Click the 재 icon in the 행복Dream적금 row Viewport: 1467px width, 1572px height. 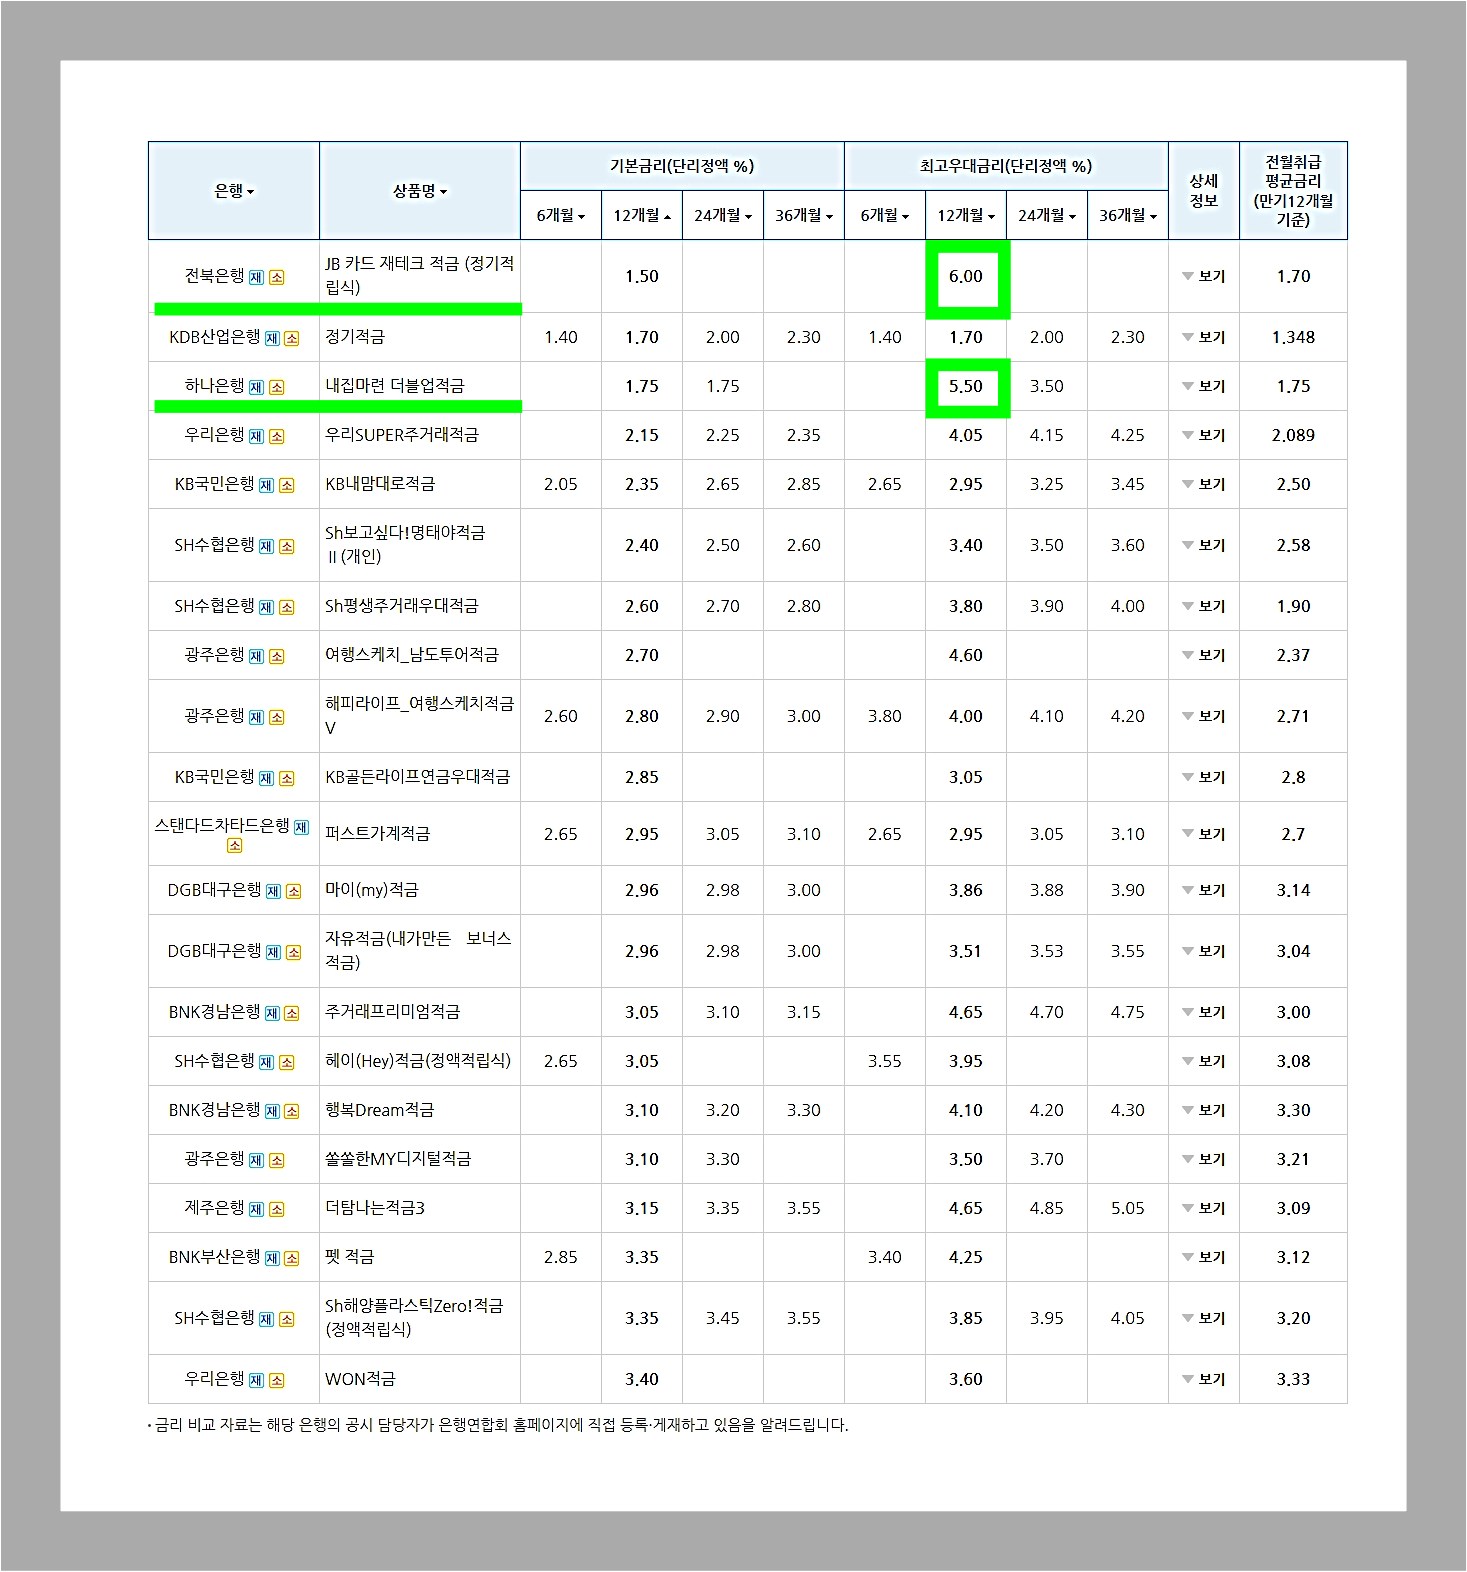tap(272, 1112)
